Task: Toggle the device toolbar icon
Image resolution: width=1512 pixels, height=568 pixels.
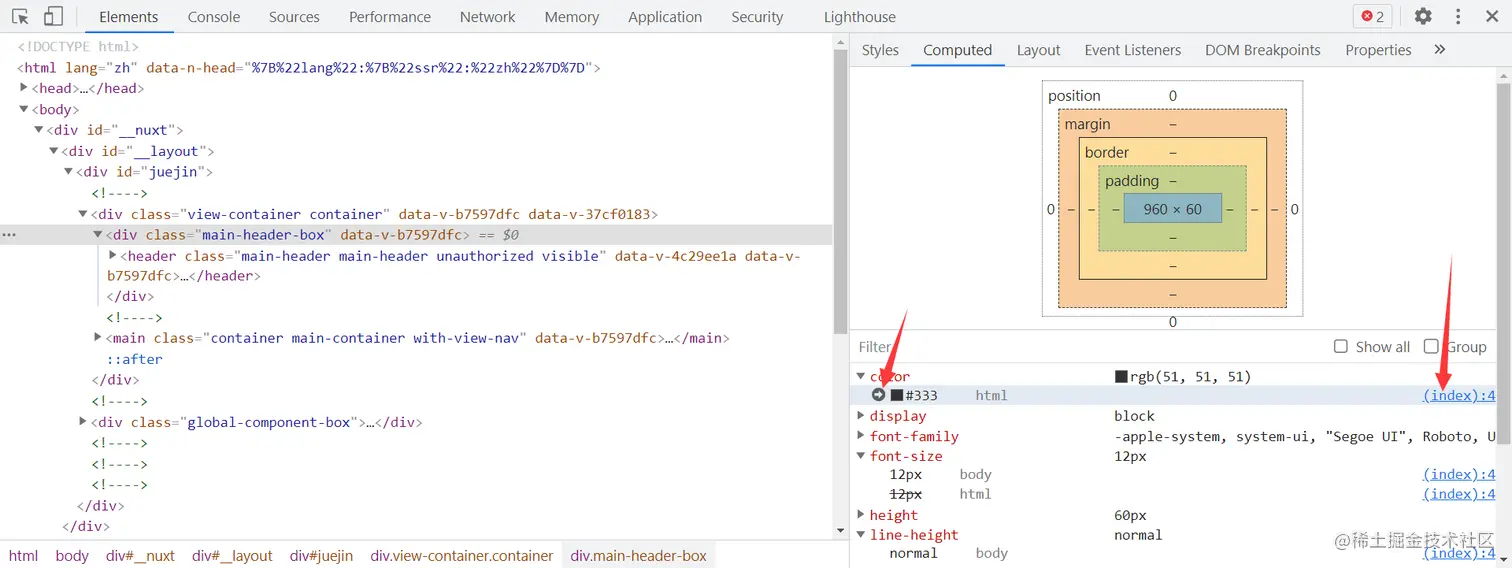Action: click(53, 17)
